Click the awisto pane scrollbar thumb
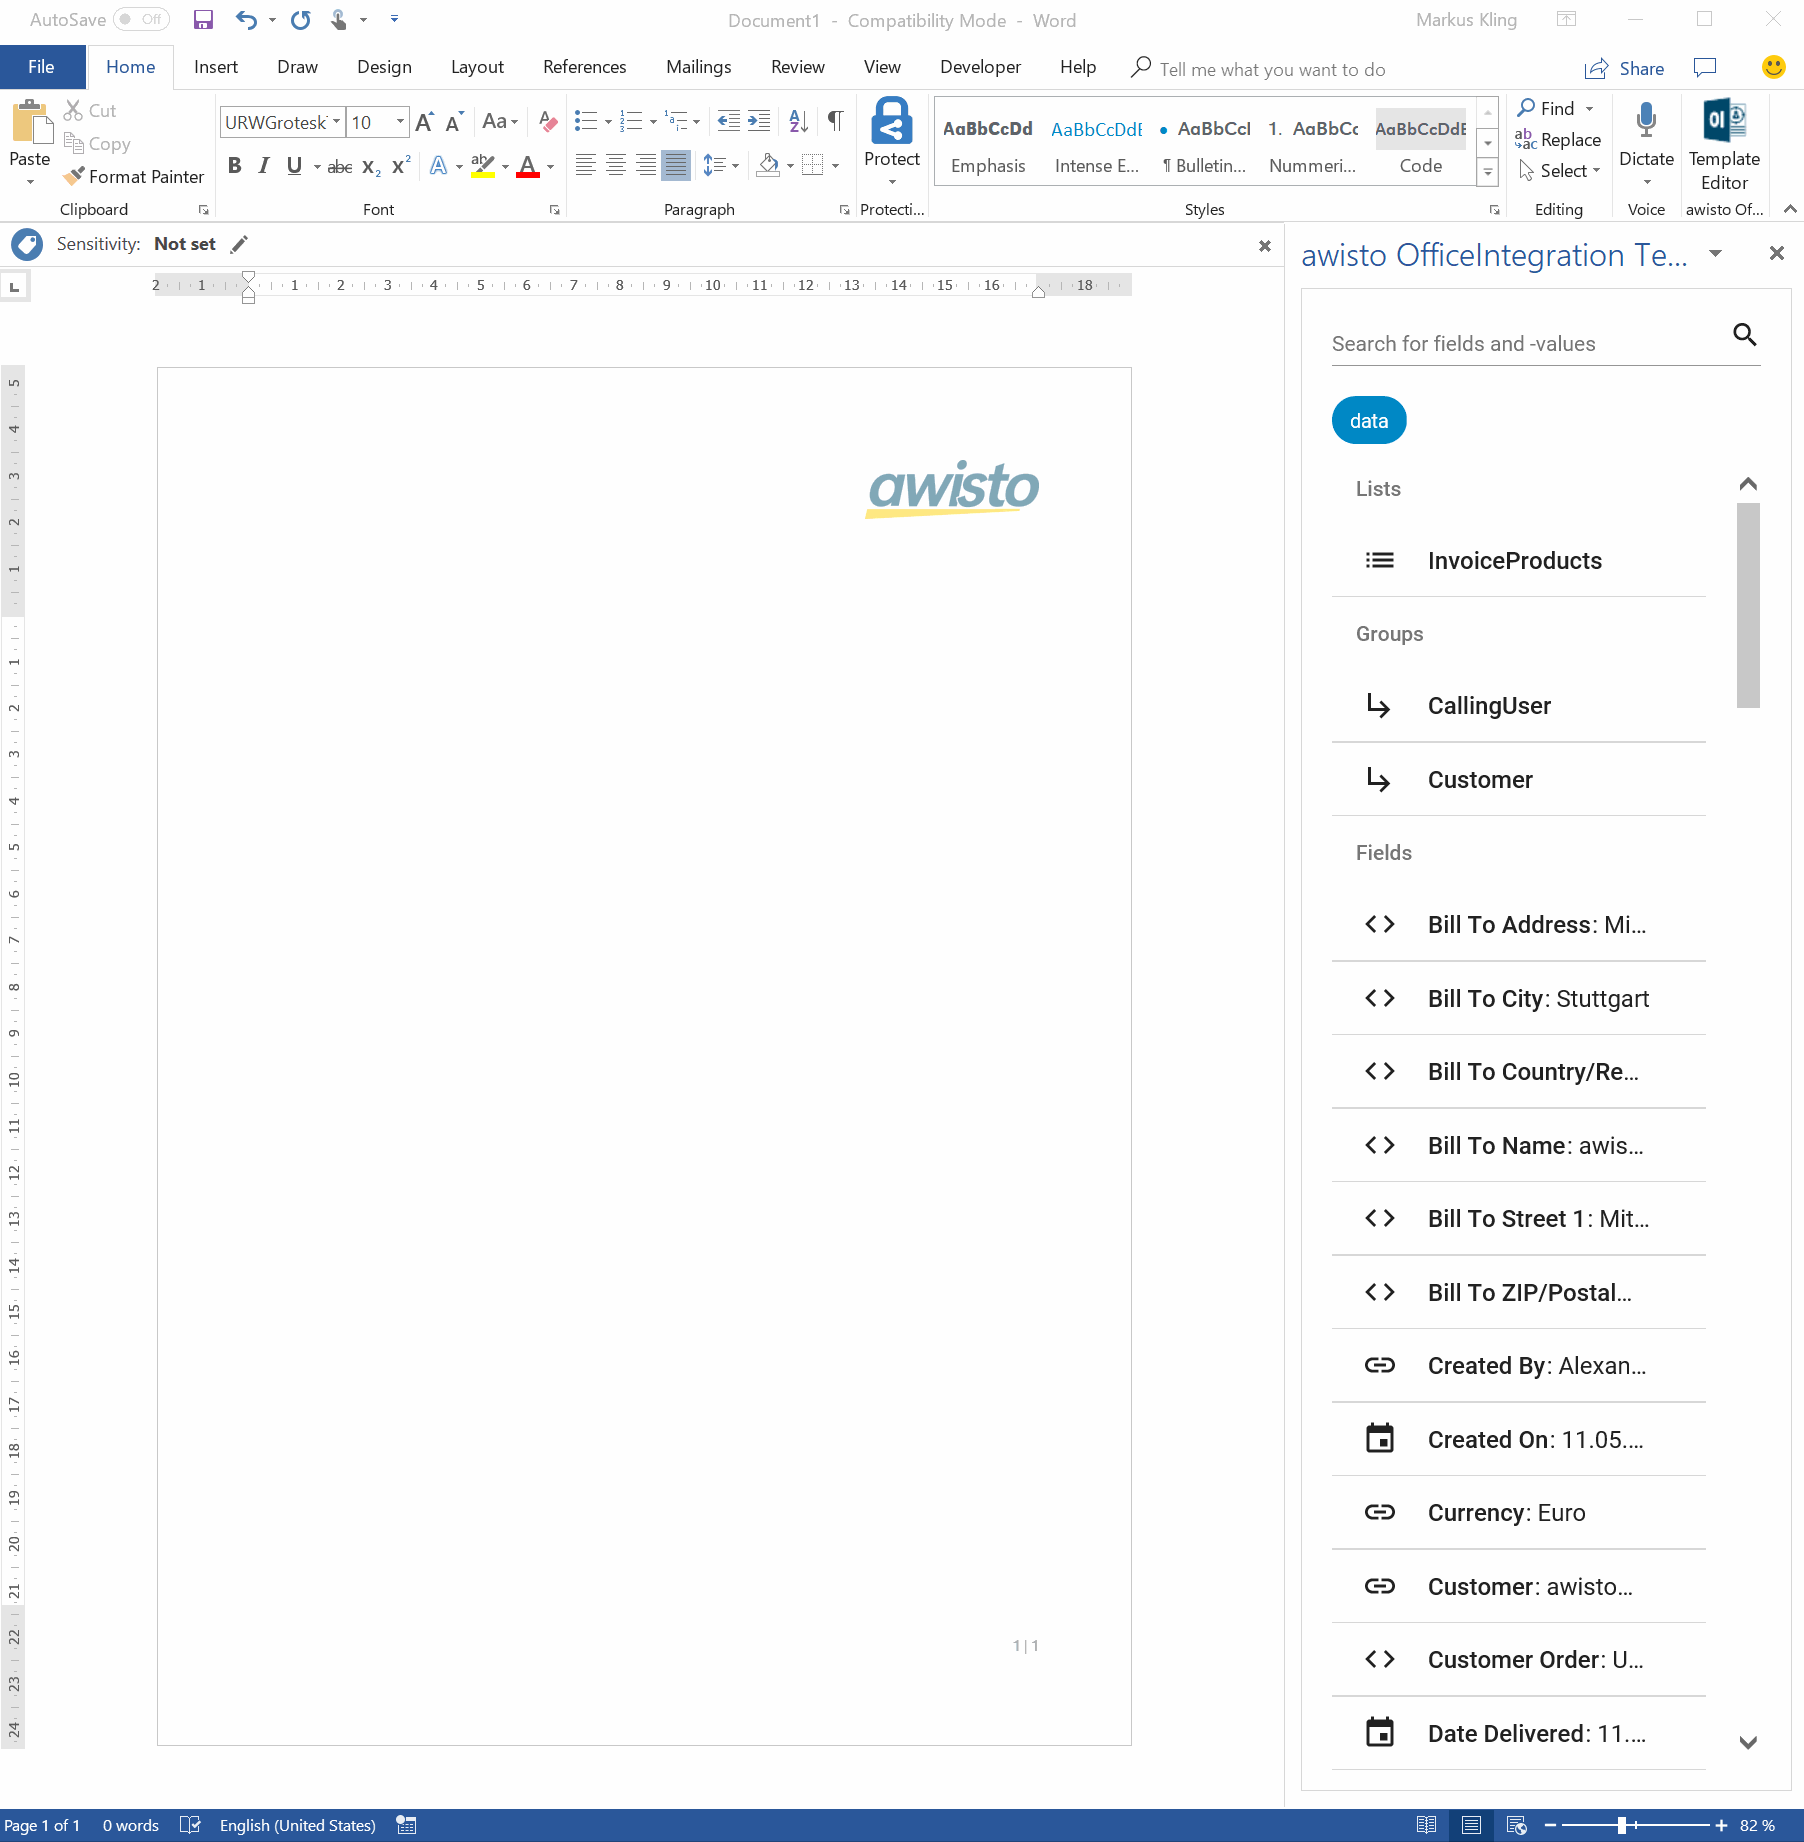 pos(1748,605)
